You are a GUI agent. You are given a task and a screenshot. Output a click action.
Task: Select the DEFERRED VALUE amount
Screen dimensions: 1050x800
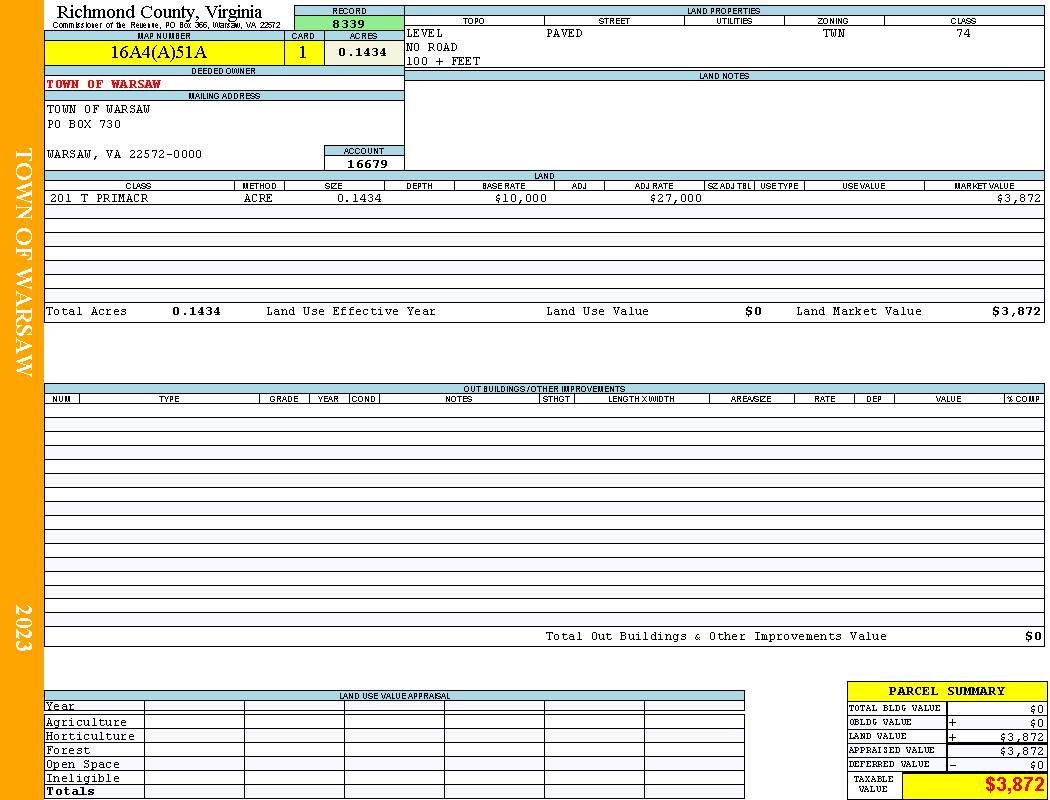point(1037,765)
